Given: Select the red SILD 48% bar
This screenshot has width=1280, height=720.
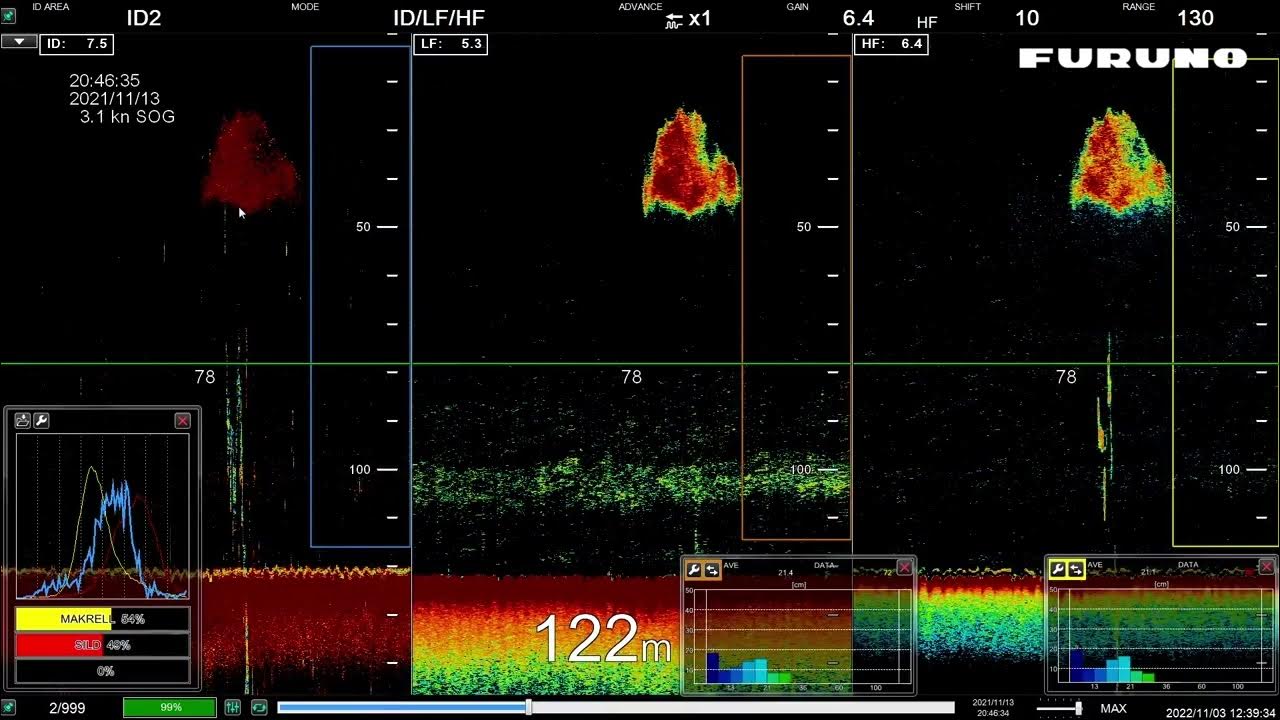Looking at the screenshot, I should pyautogui.click(x=102, y=645).
